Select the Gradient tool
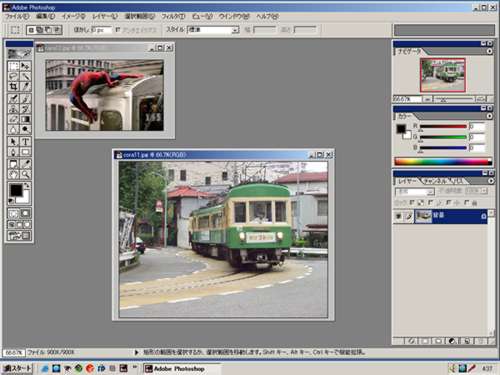Screen dimensions: 500x375 point(25,119)
